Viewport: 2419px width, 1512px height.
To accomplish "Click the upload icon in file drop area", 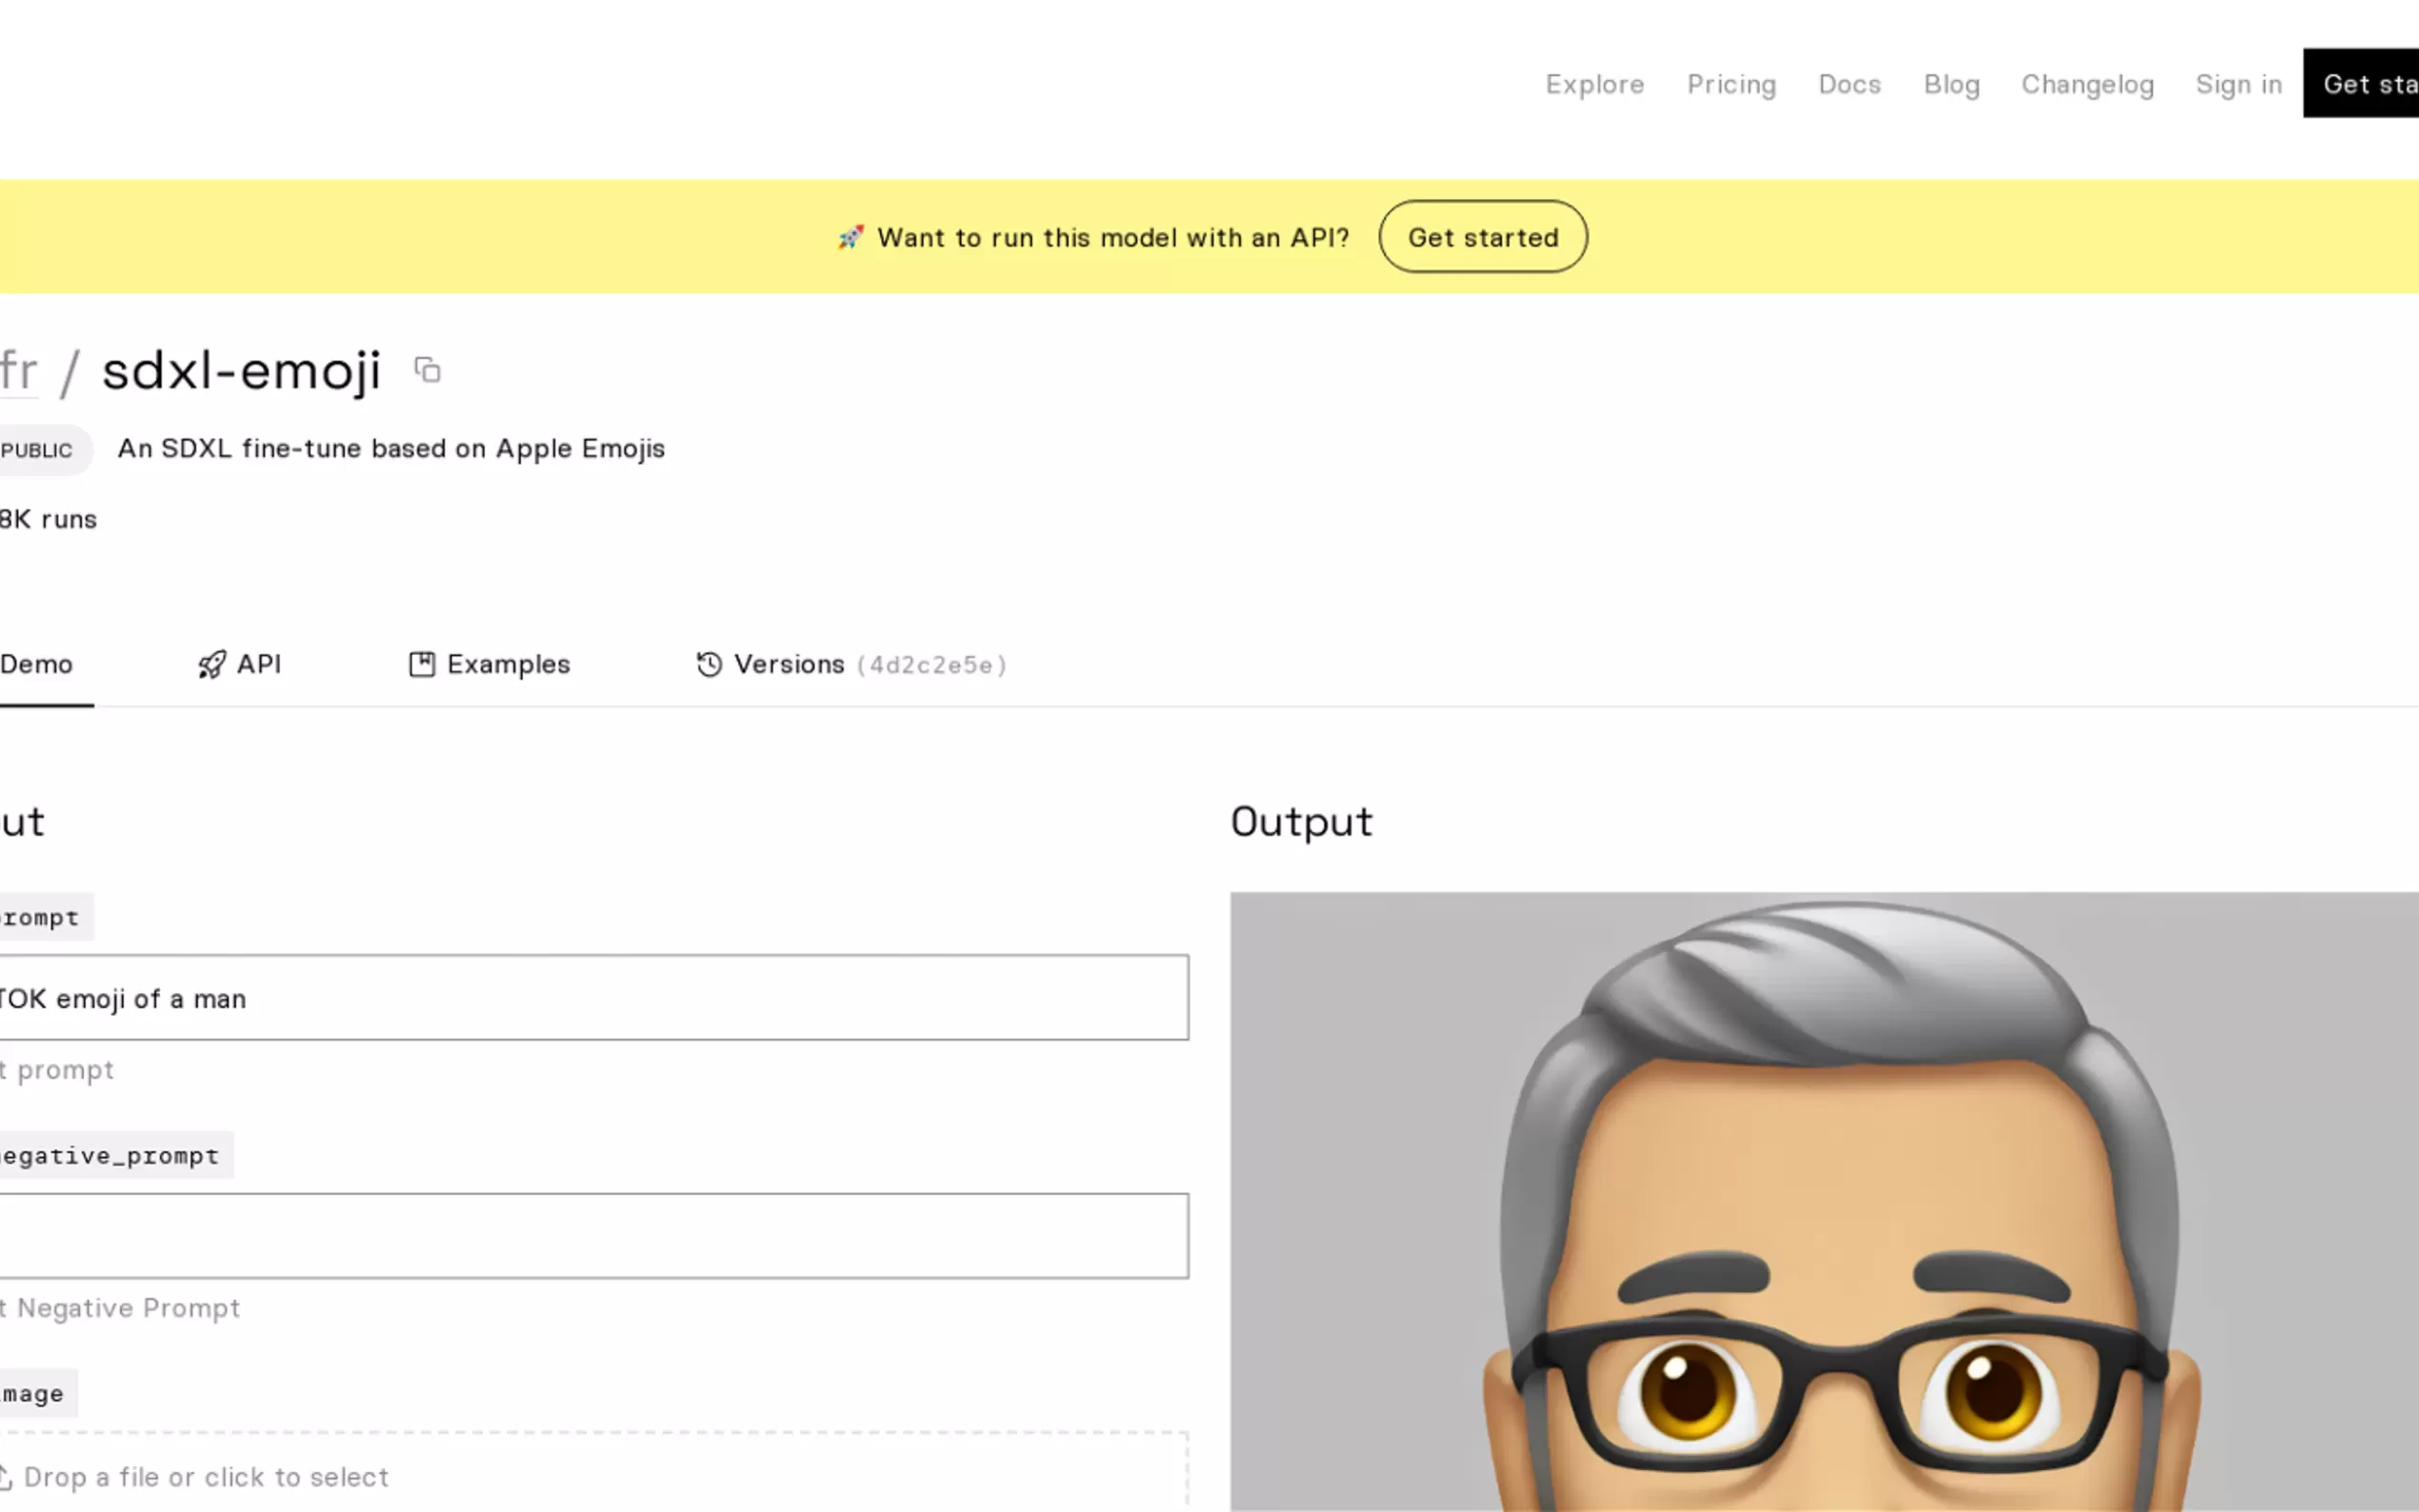I will pyautogui.click(x=4, y=1477).
